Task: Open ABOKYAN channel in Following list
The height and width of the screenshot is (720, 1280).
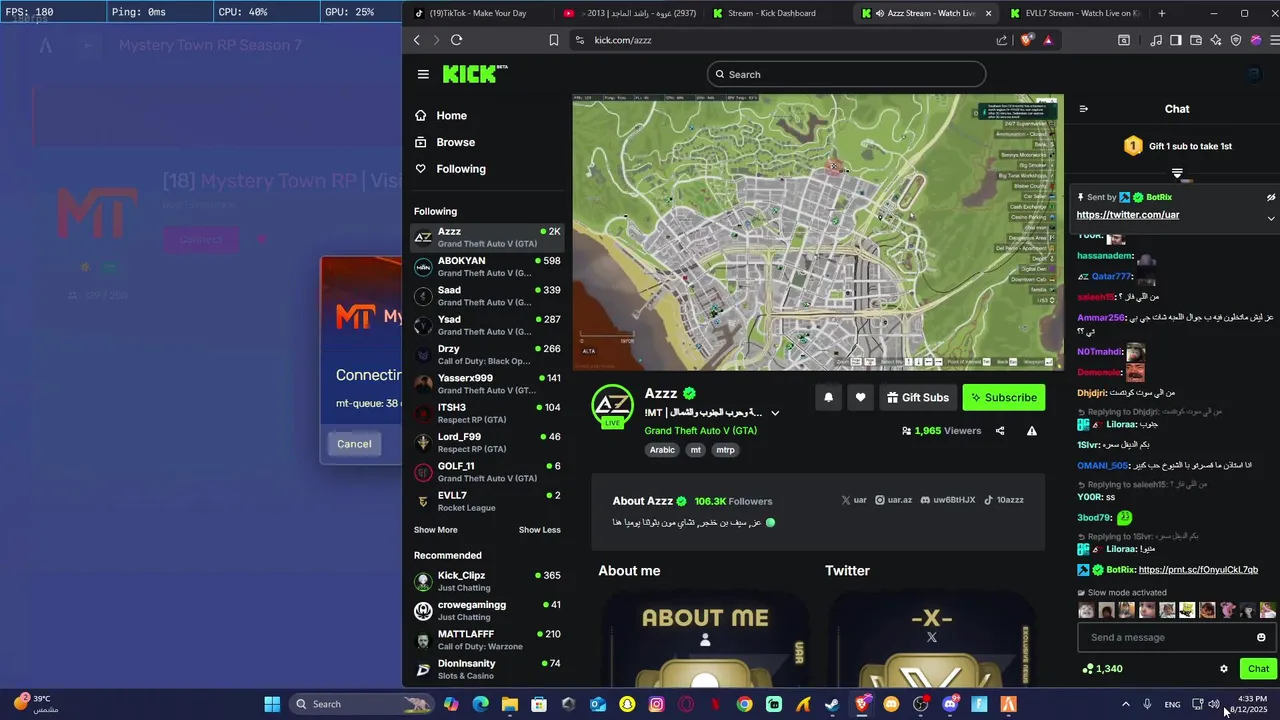Action: pos(488,267)
